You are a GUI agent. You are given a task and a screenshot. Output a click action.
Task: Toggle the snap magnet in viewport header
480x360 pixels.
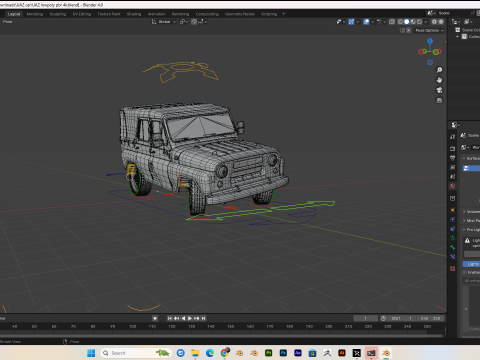tap(194, 22)
